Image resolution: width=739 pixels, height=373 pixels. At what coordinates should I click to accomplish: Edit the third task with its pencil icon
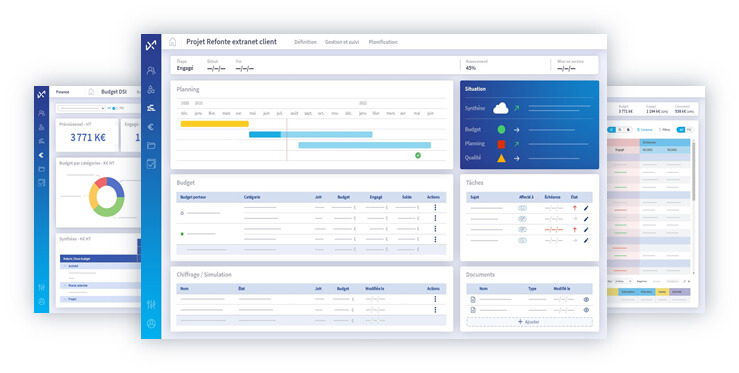[x=586, y=230]
